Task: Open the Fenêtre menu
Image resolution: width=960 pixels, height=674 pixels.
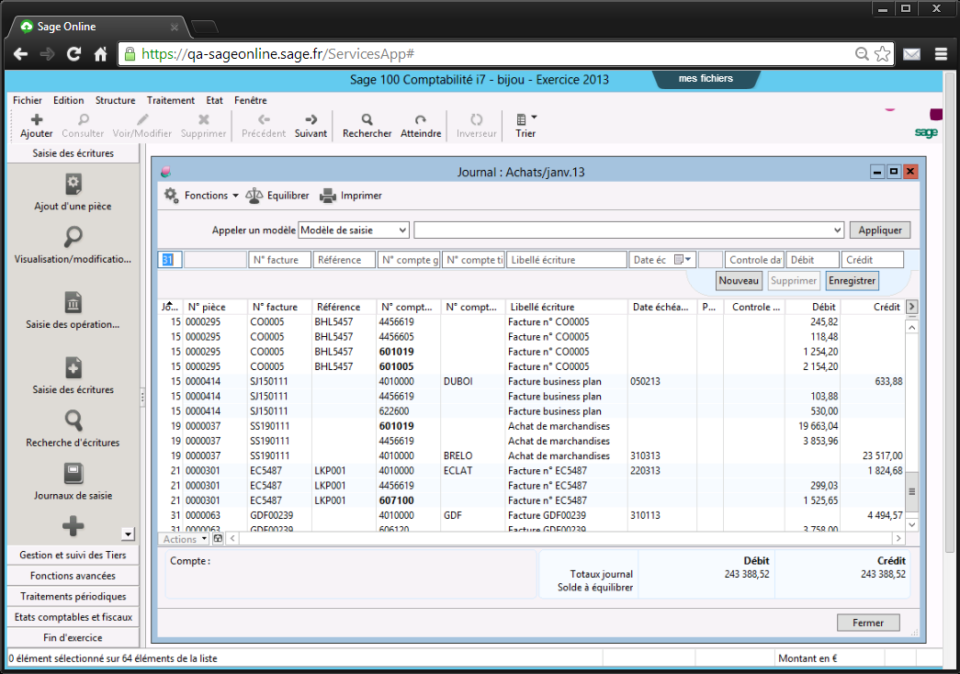Action: click(250, 100)
